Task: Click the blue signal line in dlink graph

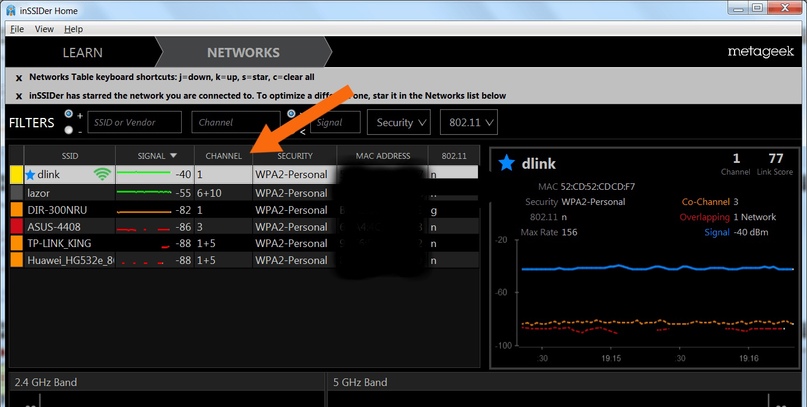Action: click(657, 268)
